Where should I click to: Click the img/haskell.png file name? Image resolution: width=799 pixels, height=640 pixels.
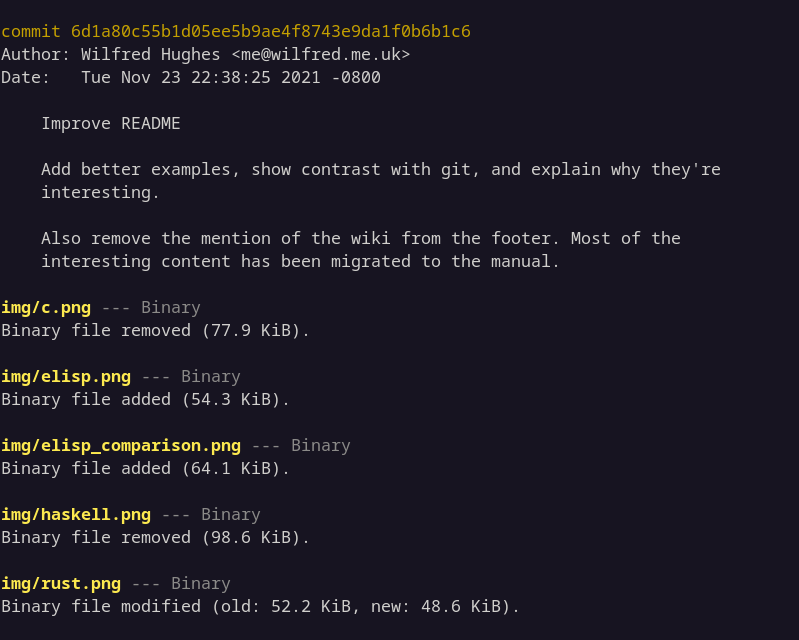76,514
